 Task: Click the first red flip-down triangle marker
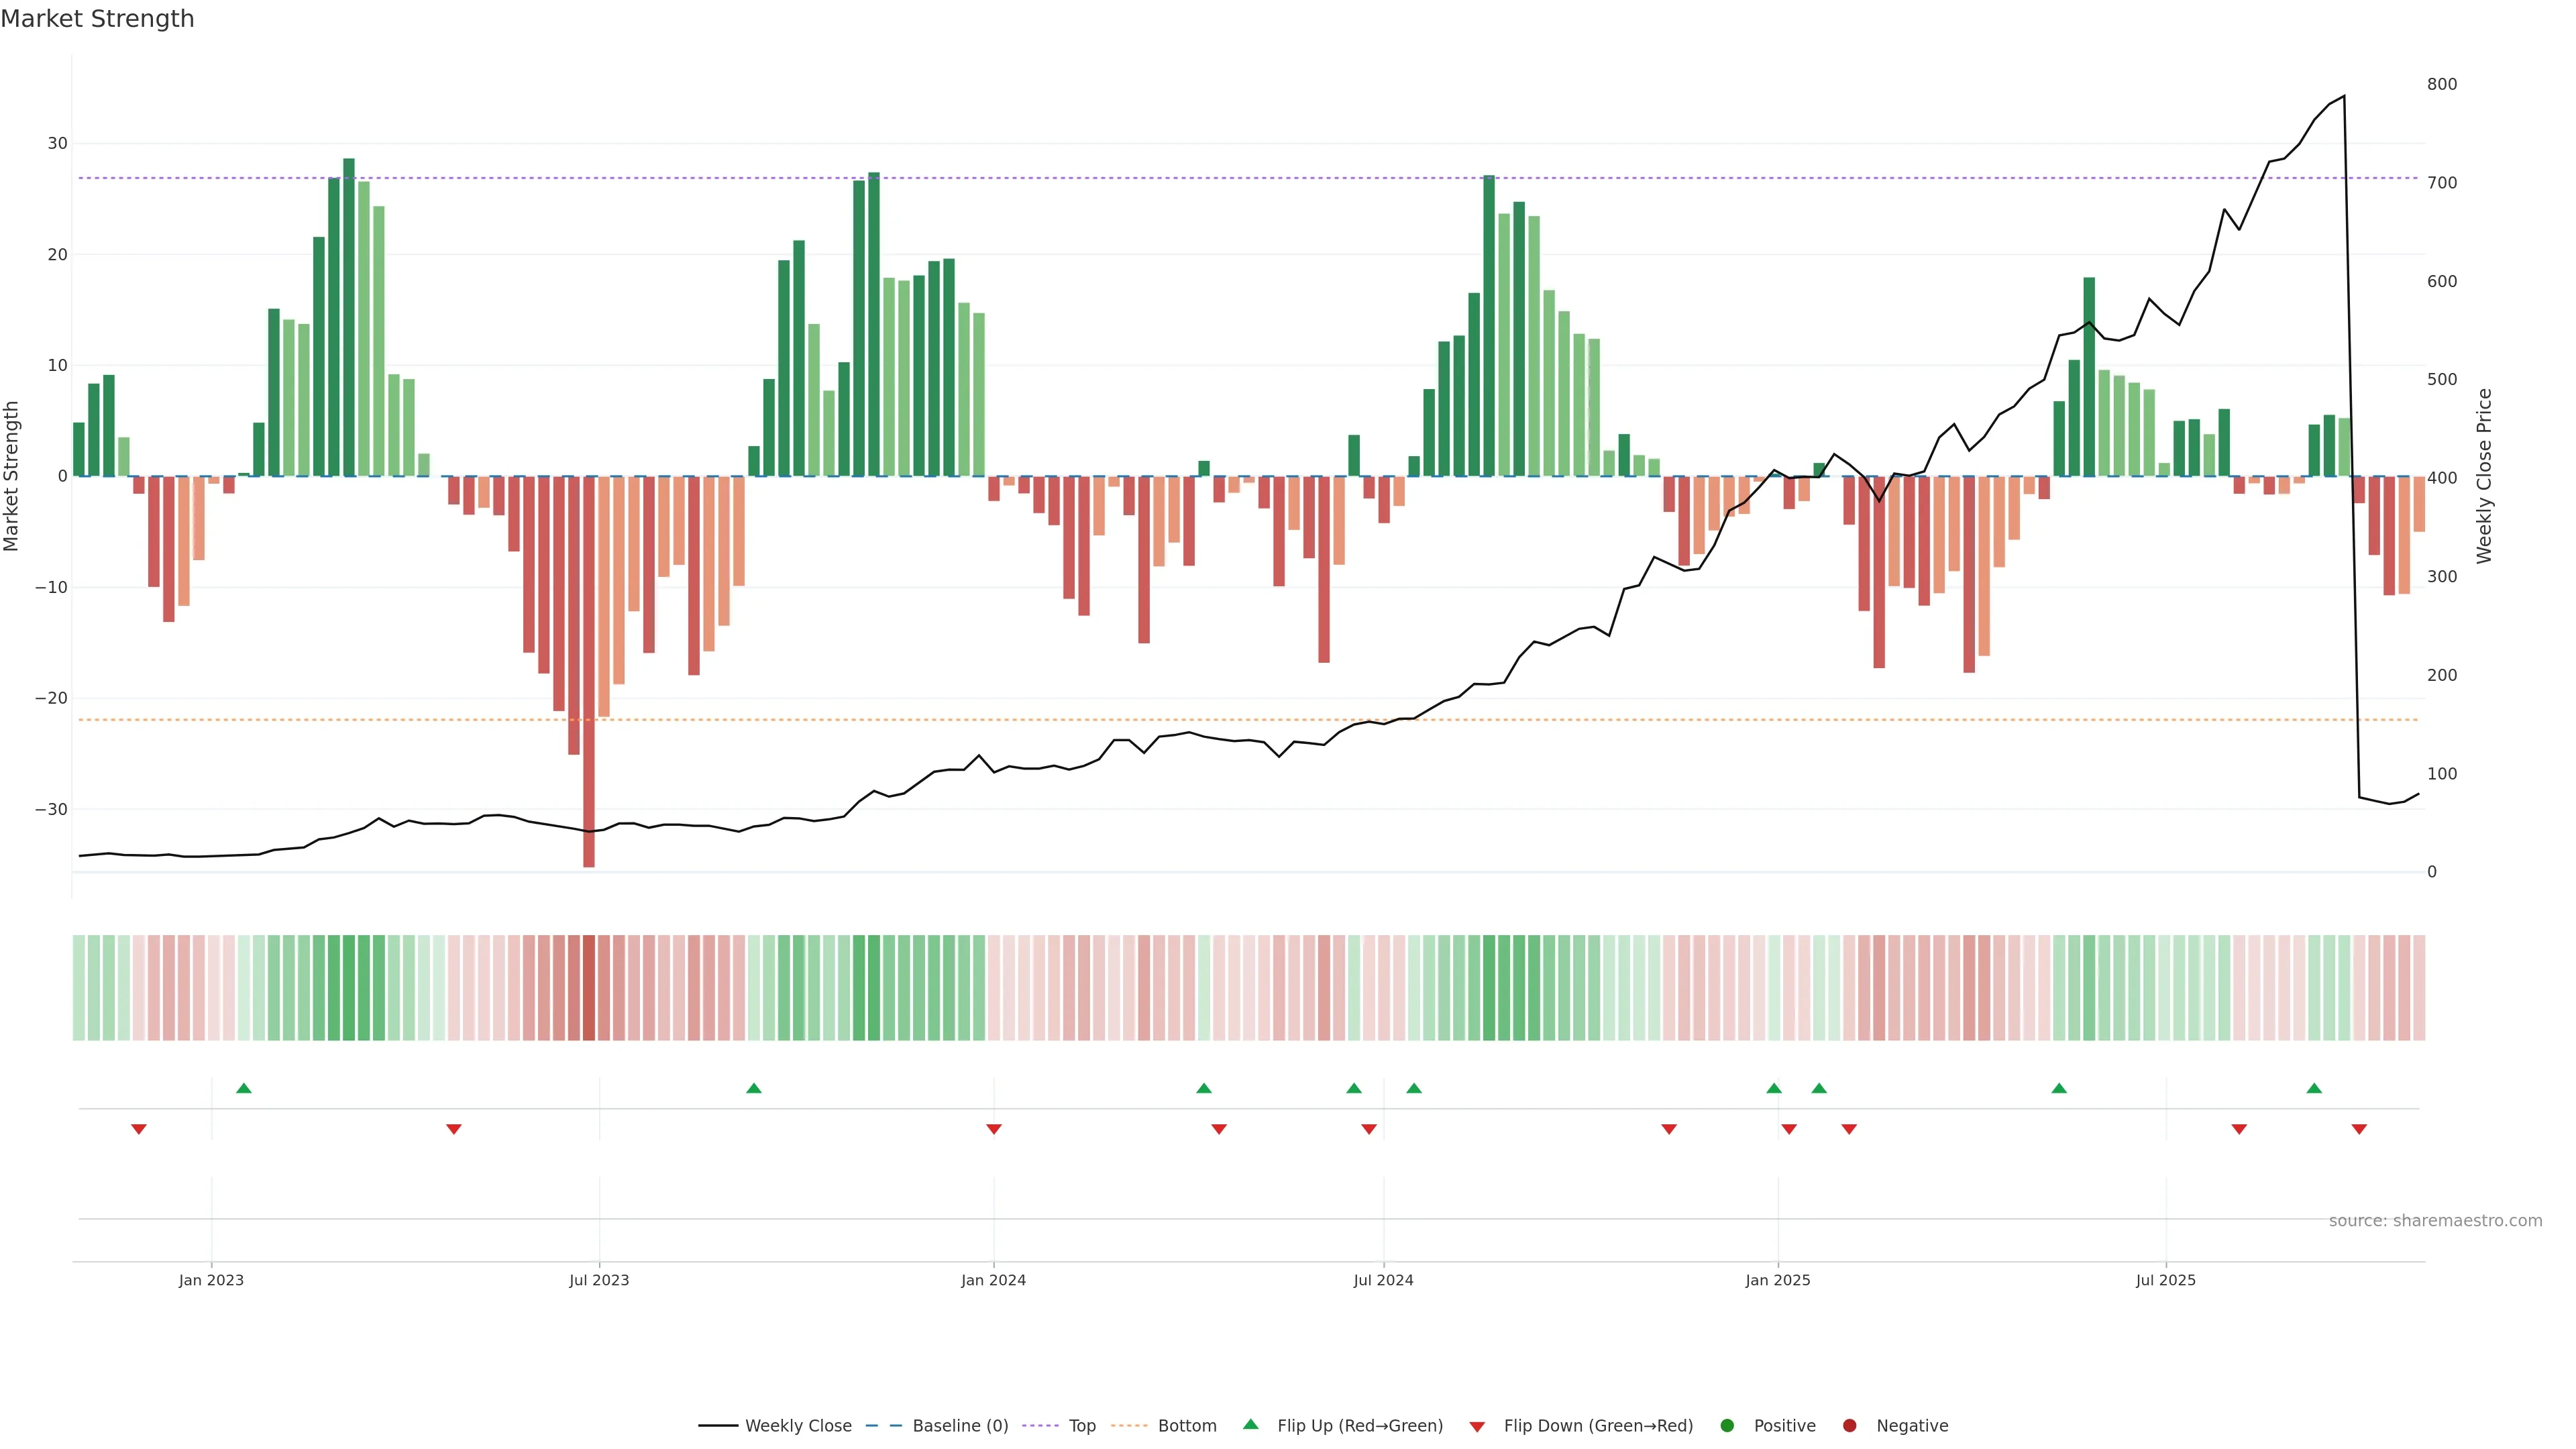pyautogui.click(x=139, y=1129)
